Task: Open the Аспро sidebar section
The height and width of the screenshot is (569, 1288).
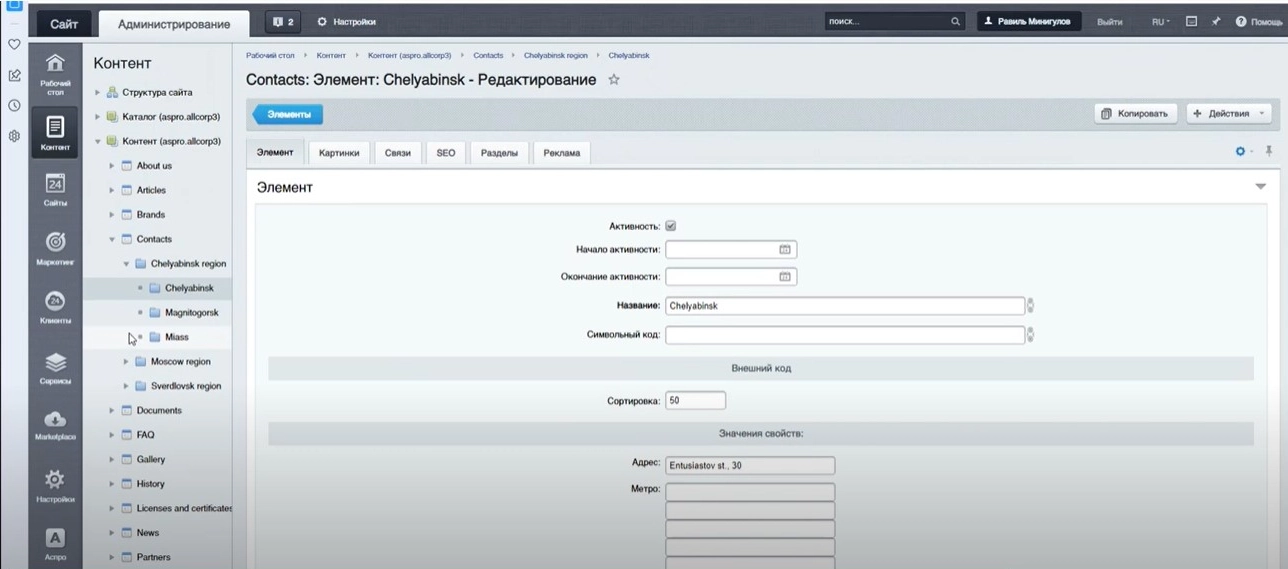Action: click(x=55, y=543)
